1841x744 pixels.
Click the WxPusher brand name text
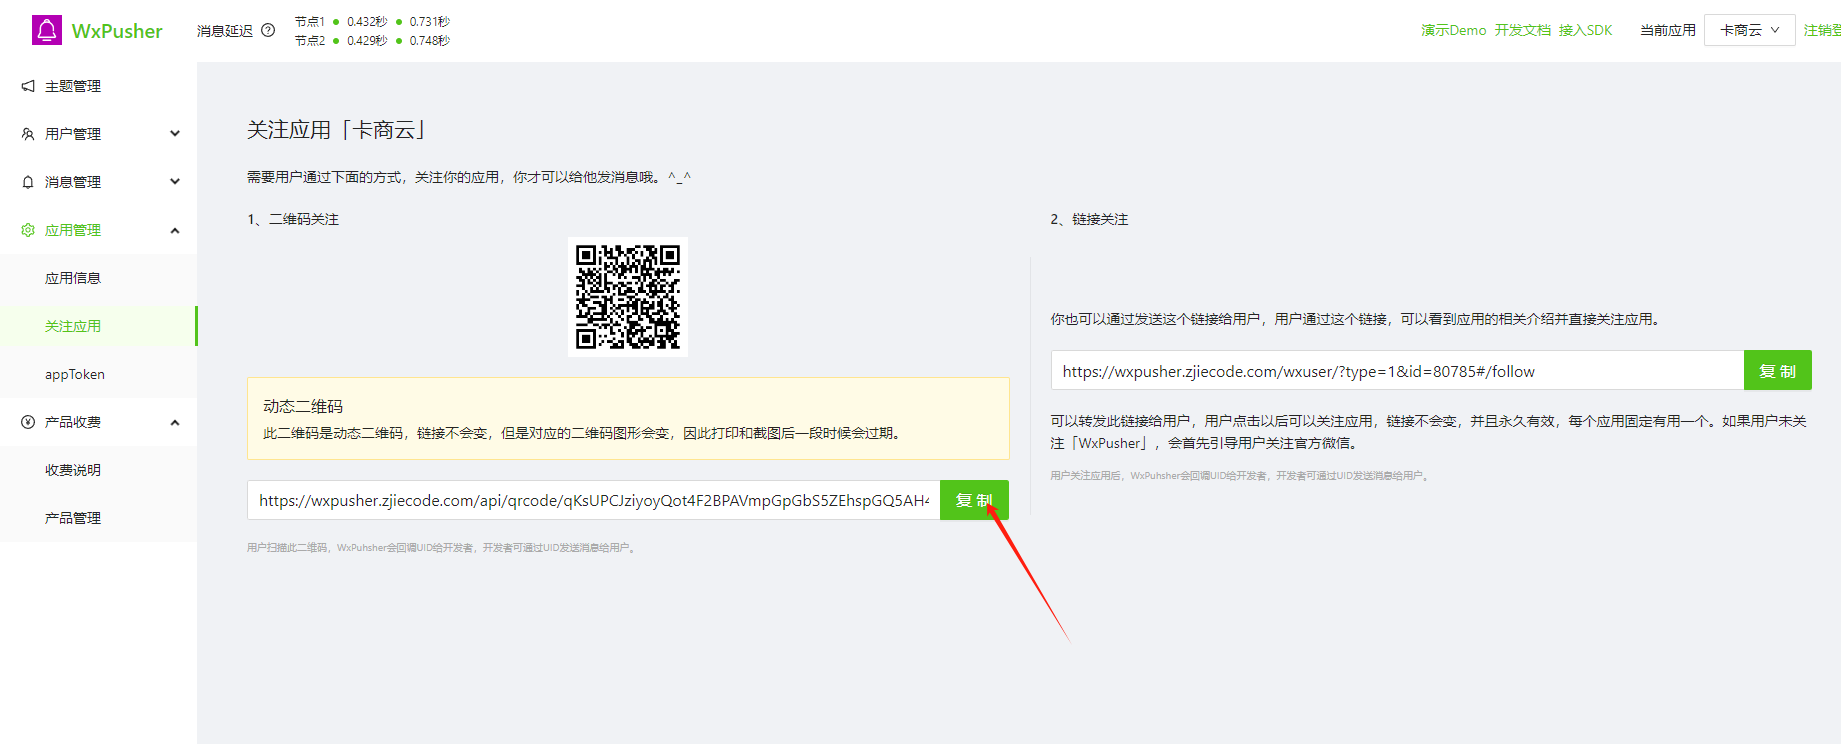117,31
